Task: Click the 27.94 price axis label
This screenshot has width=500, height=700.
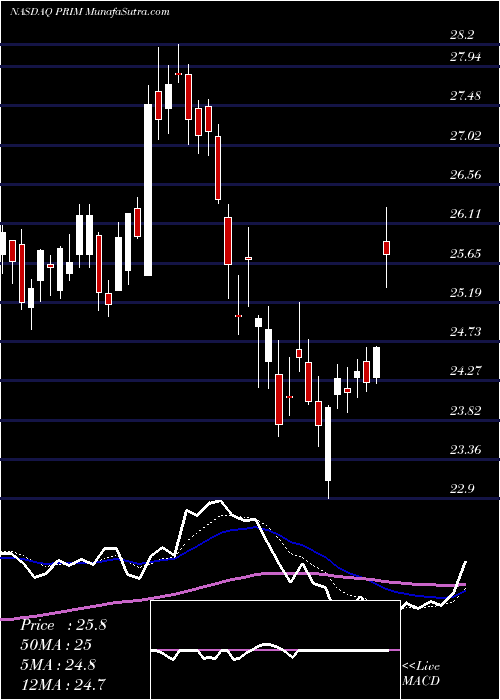Action: pyautogui.click(x=466, y=57)
